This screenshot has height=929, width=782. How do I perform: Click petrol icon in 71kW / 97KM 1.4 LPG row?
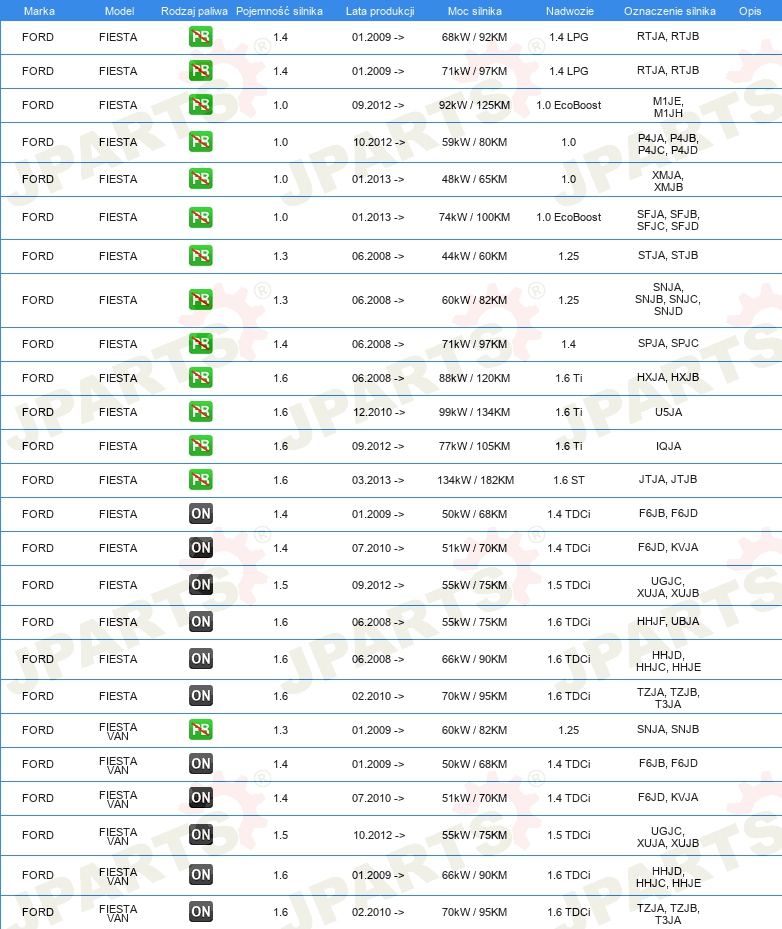point(201,71)
